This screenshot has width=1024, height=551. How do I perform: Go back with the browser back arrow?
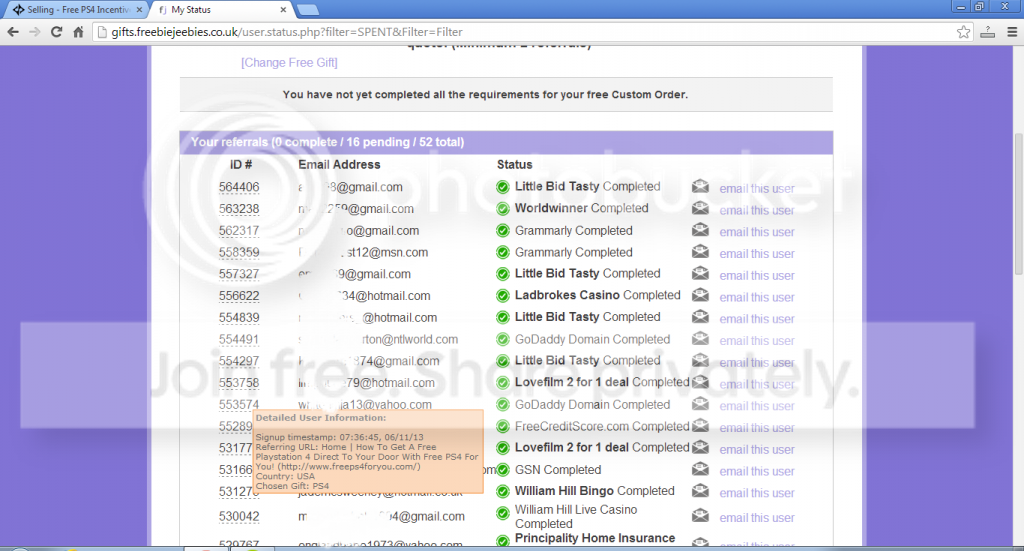point(13,31)
